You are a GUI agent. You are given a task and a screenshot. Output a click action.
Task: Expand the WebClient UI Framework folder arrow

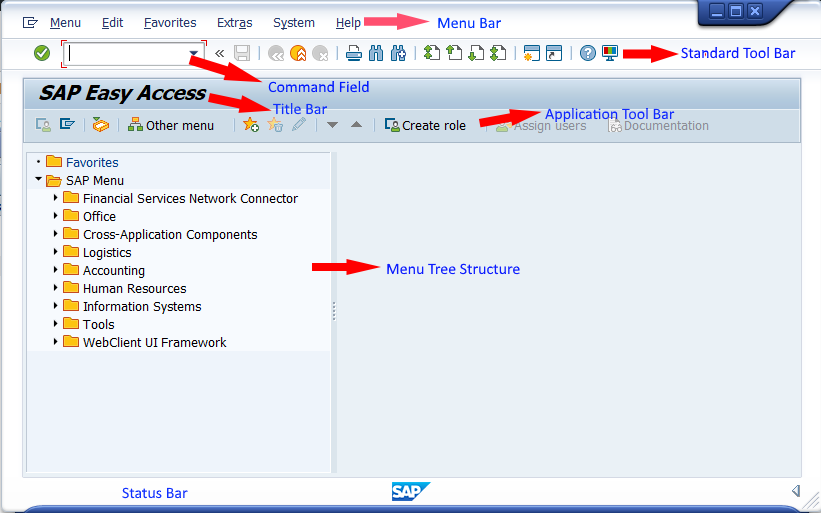[56, 341]
